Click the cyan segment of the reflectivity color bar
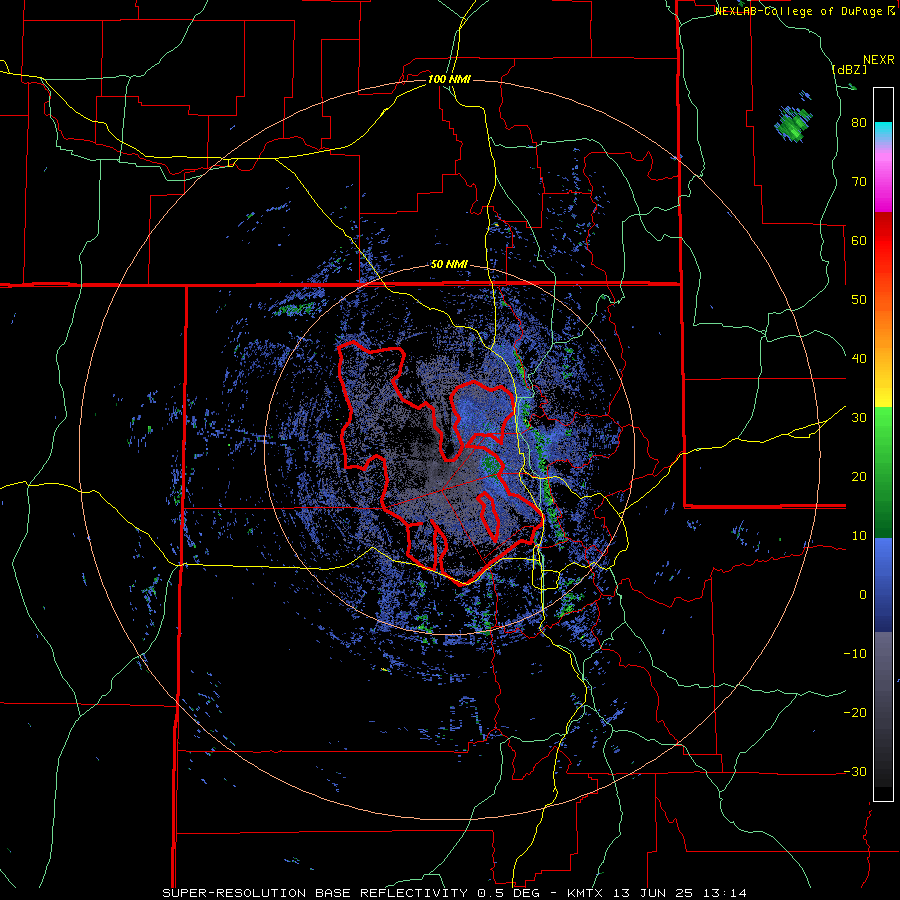The width and height of the screenshot is (900, 900). (883, 132)
